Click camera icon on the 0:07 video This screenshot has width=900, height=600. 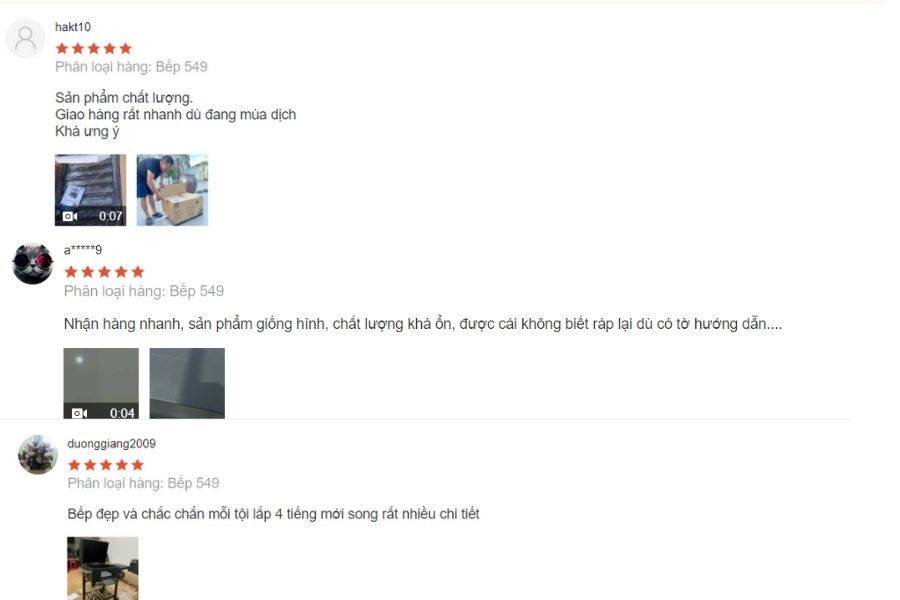(70, 216)
